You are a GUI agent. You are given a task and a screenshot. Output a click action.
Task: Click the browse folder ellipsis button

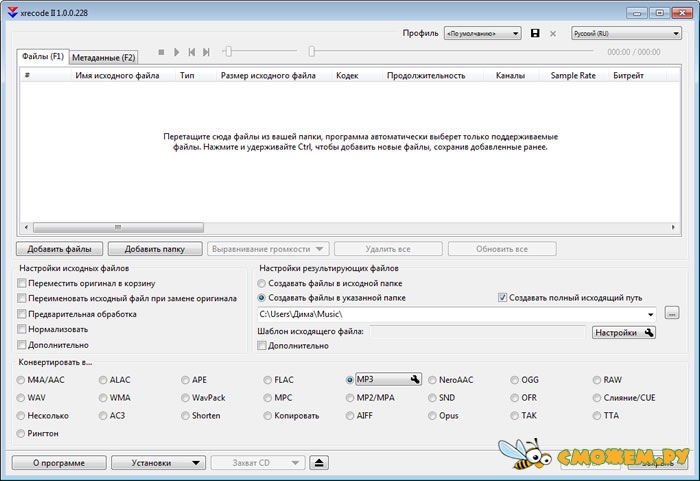672,313
